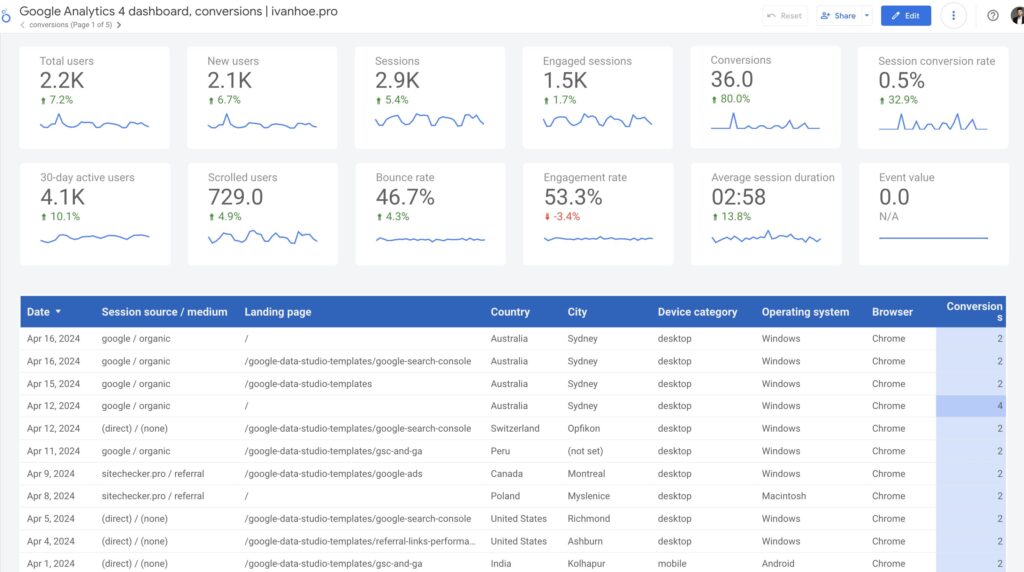Click the red -3.4% engagement rate change
This screenshot has width=1024, height=572.
(x=562, y=216)
